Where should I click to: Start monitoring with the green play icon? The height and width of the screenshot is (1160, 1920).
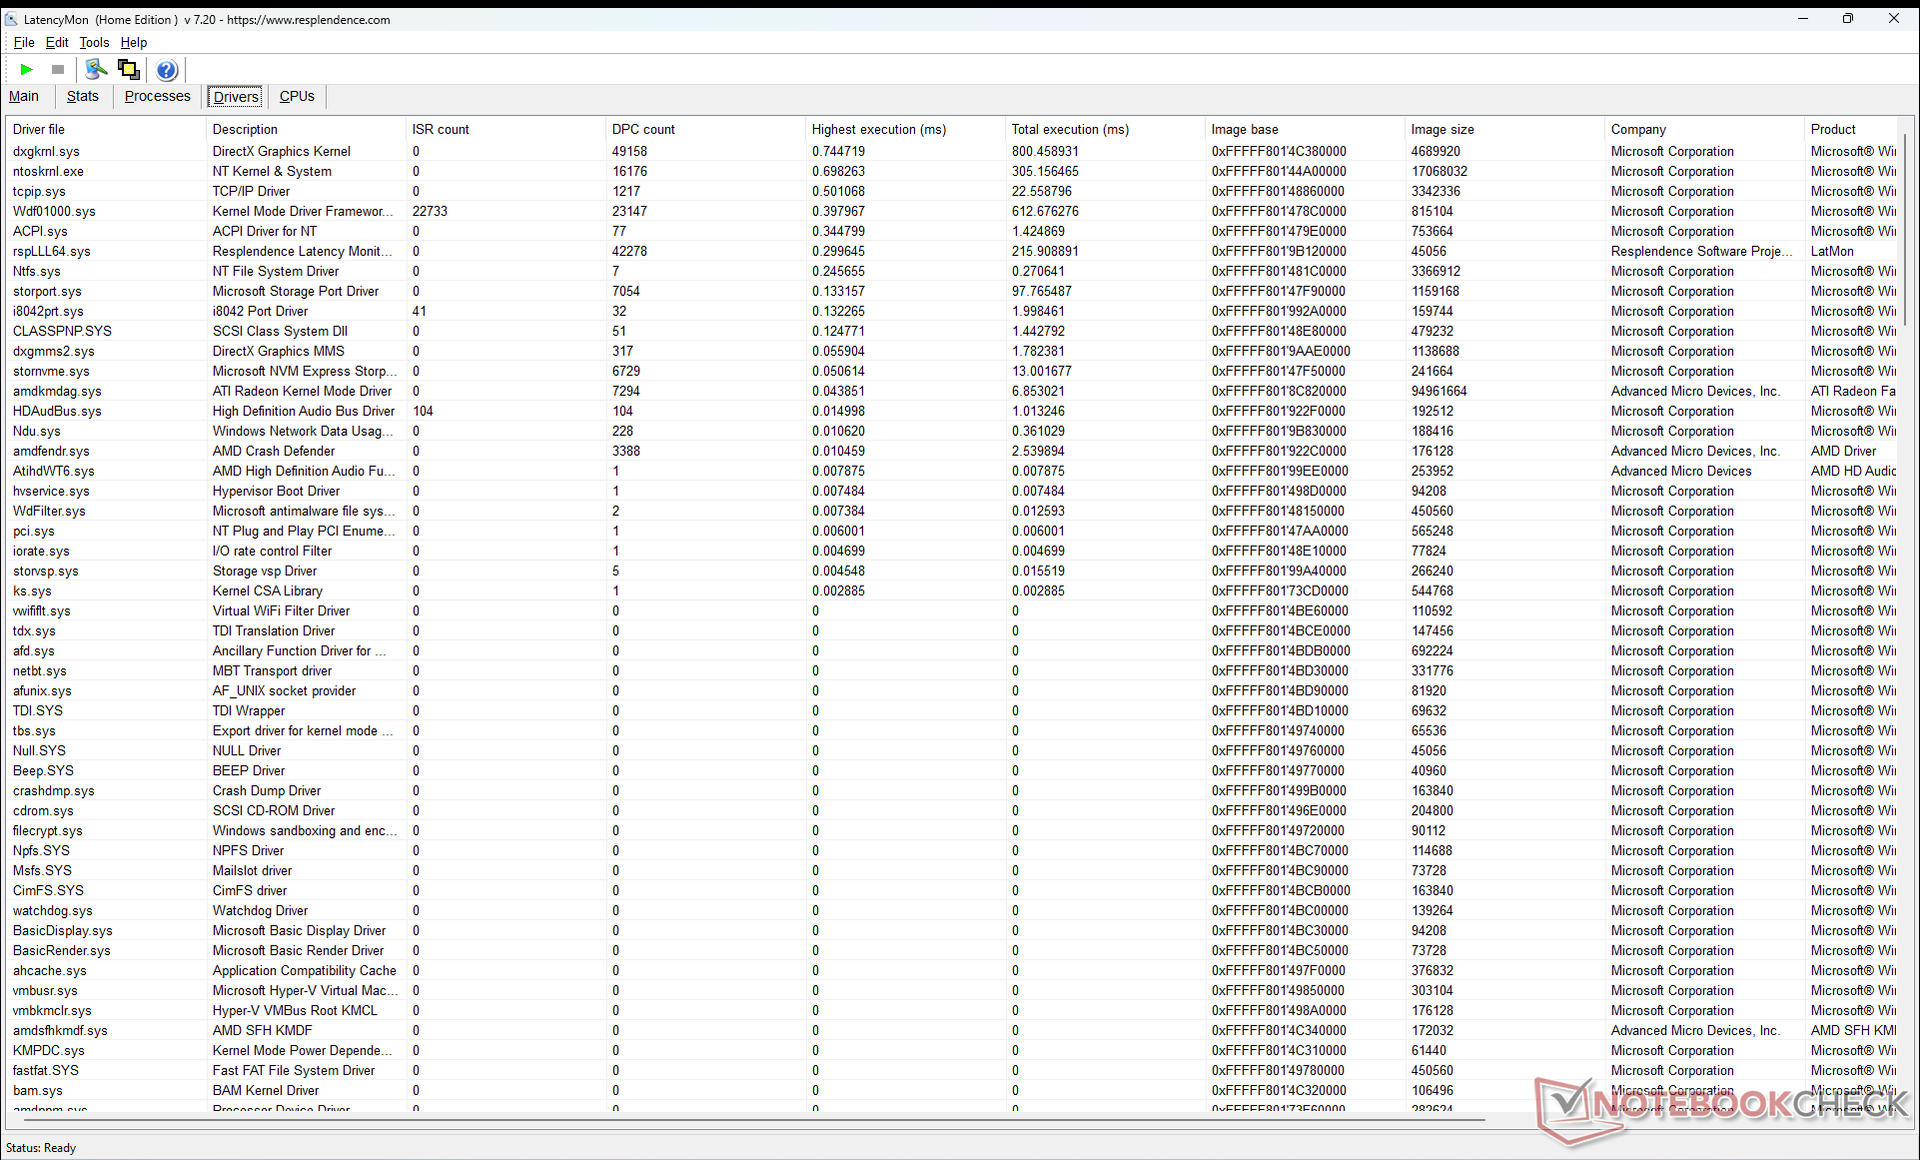click(x=26, y=69)
